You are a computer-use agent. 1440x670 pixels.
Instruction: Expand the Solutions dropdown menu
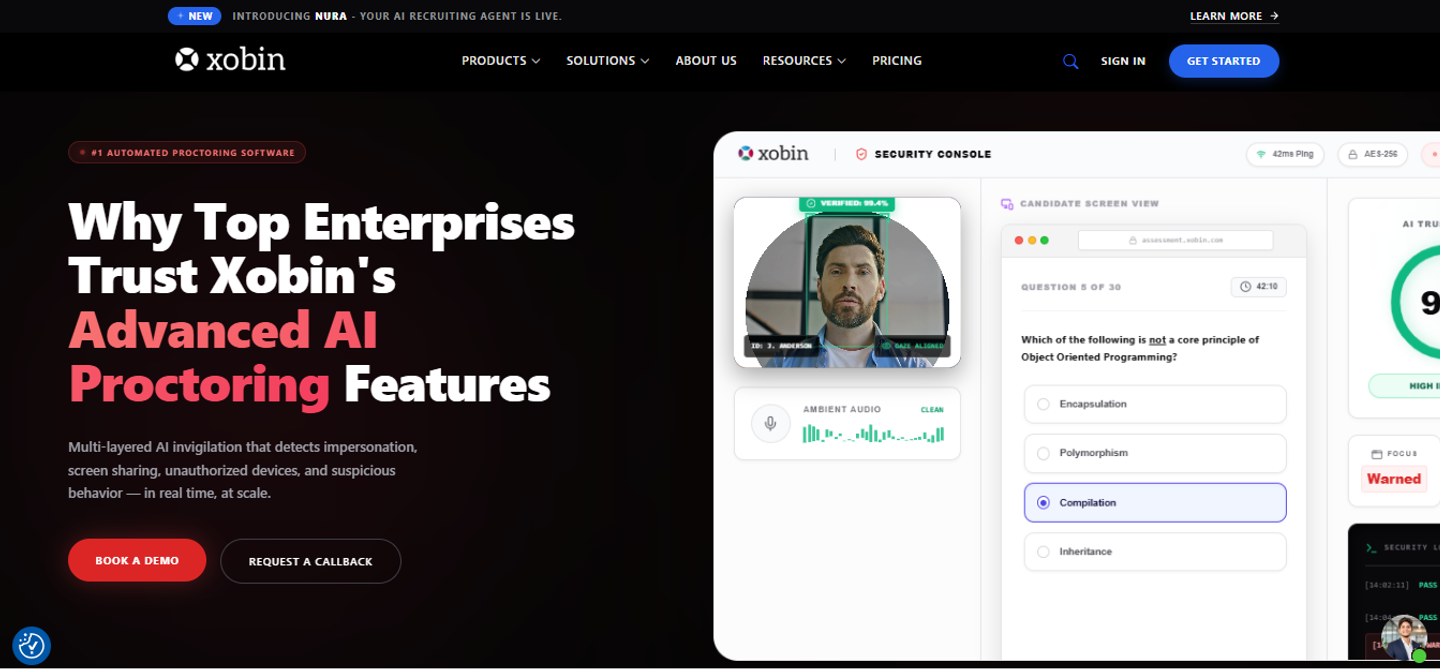tap(608, 61)
